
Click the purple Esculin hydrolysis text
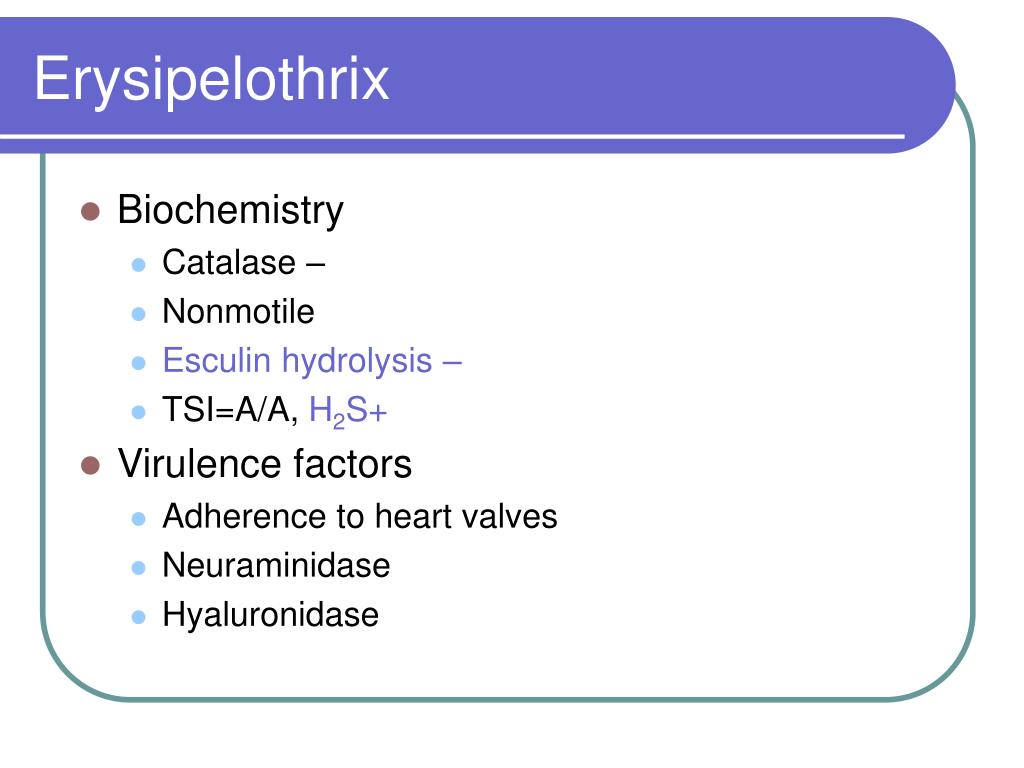tap(312, 362)
